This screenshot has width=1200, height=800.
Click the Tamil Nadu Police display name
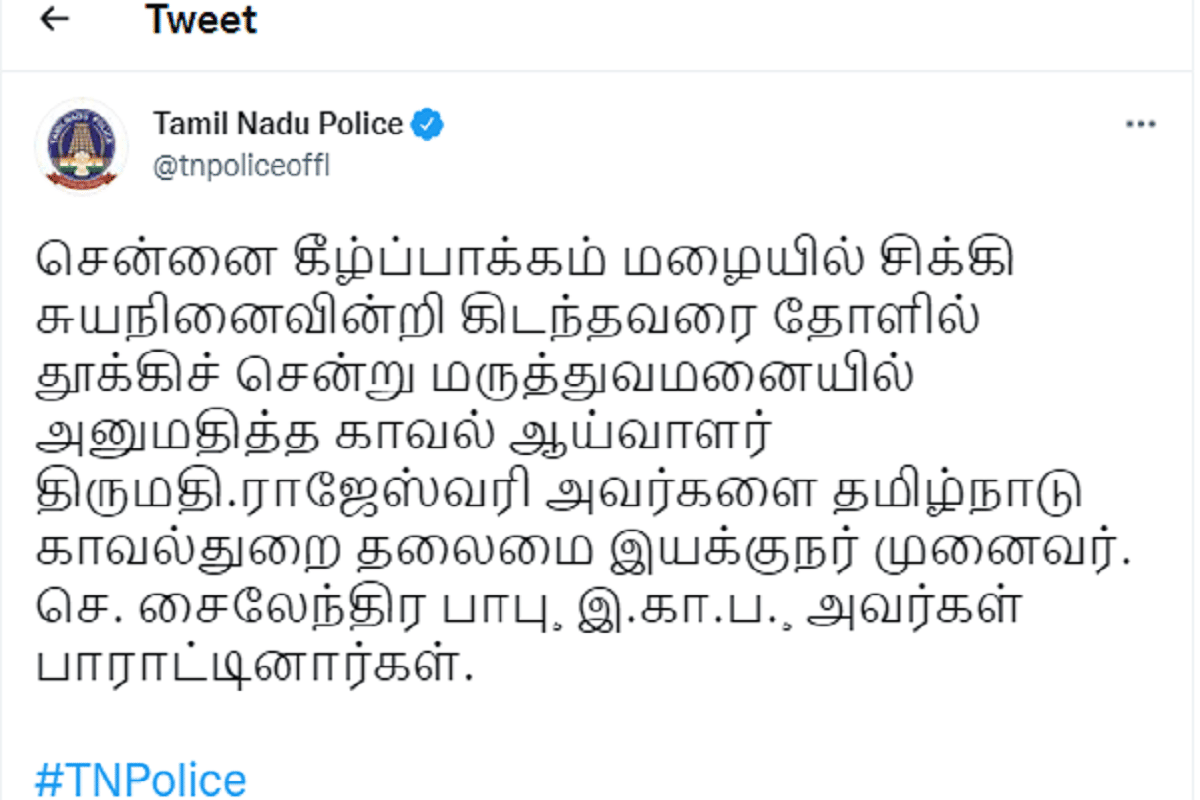tap(278, 124)
